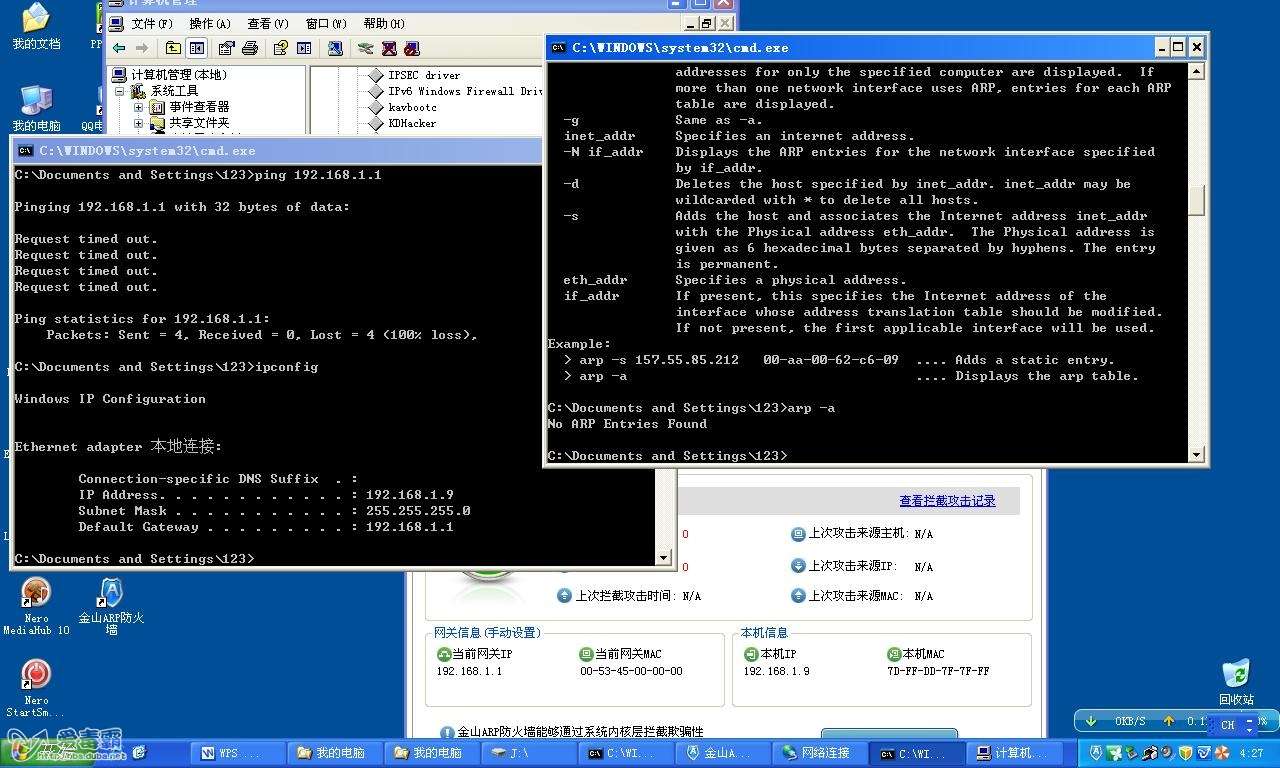Click scroll-down arrow of arp cmd window
The width and height of the screenshot is (1280, 768).
(x=1196, y=455)
